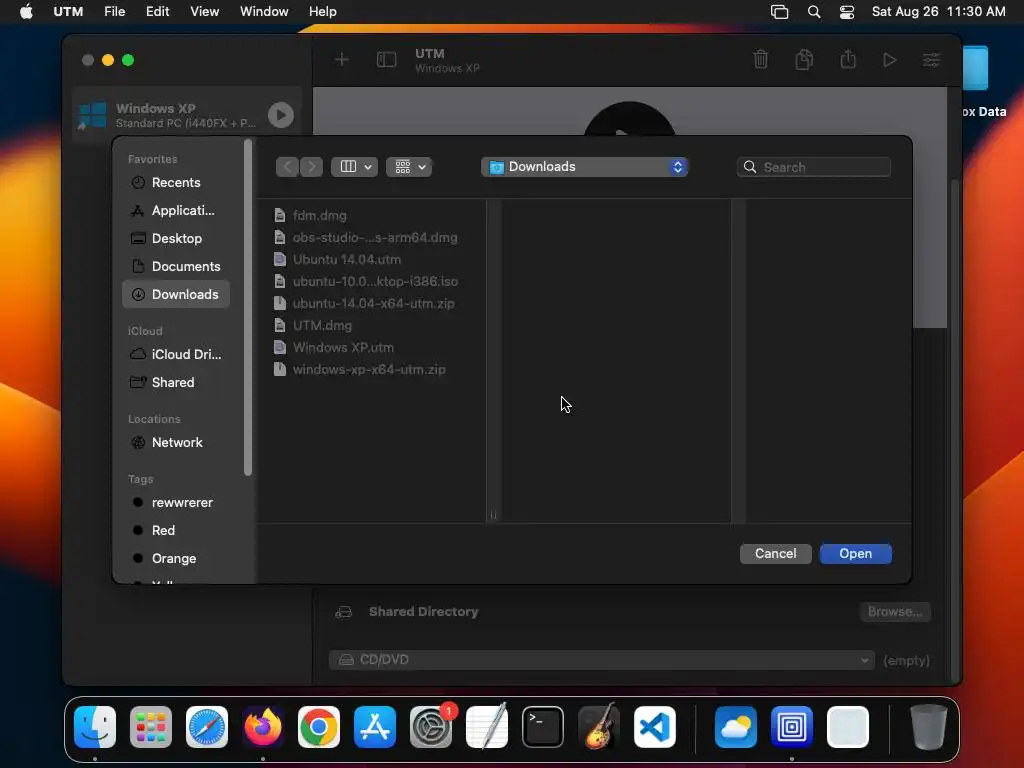The width and height of the screenshot is (1024, 768).
Task: Select iCloud Drive in the sidebar
Action: 176,355
